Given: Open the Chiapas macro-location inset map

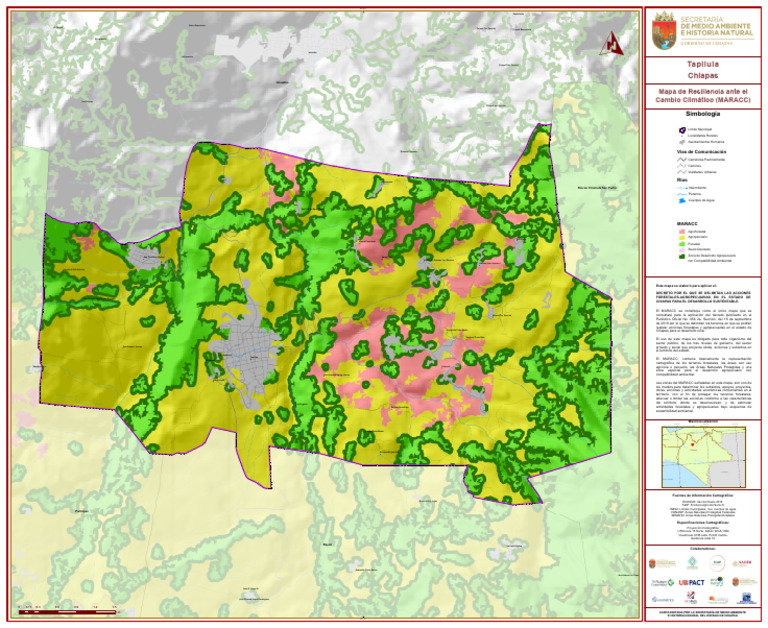Looking at the screenshot, I should pos(704,457).
